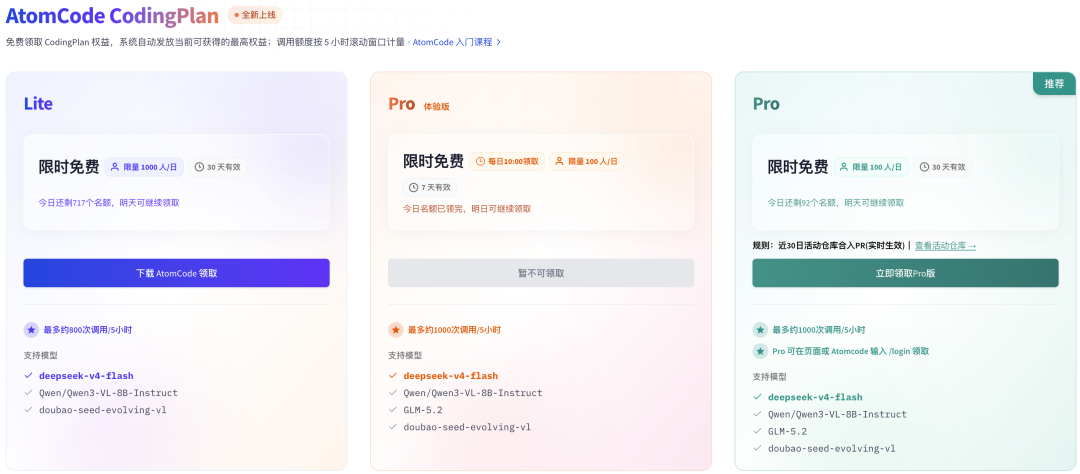Click the 每日10:00领取 tag

click(x=508, y=161)
